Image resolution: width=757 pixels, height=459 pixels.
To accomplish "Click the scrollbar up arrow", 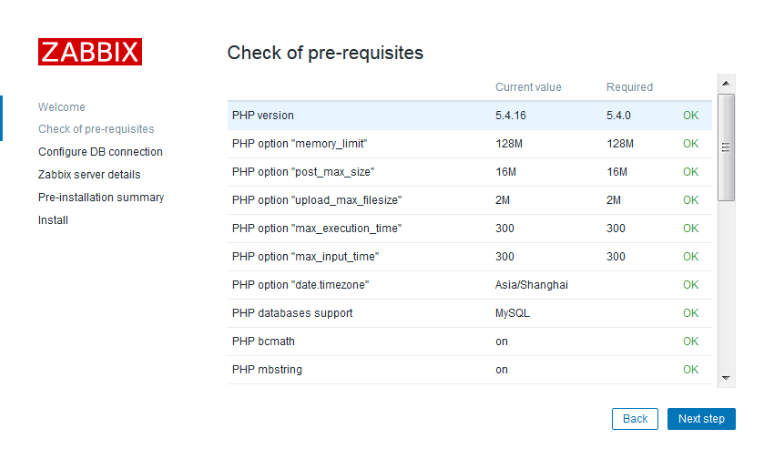I will (x=726, y=83).
